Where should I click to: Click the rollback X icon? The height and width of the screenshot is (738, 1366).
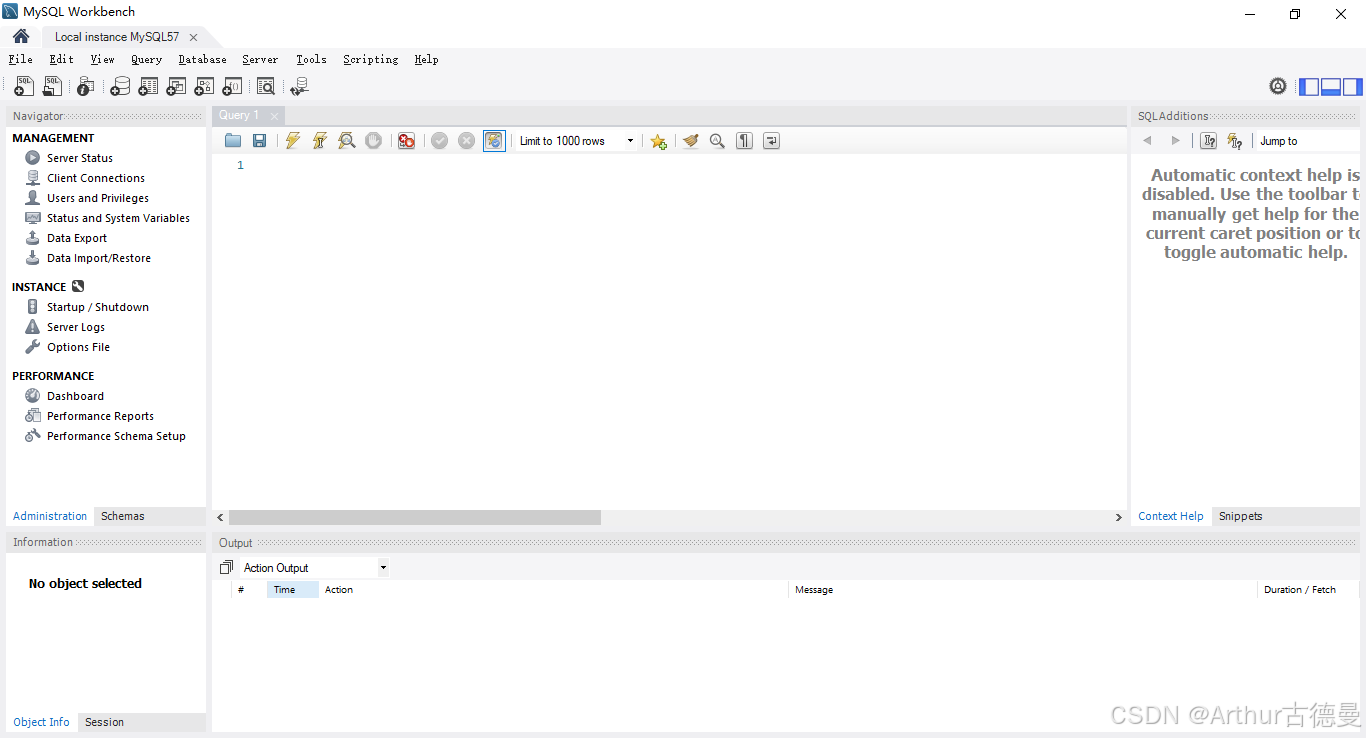(x=466, y=141)
